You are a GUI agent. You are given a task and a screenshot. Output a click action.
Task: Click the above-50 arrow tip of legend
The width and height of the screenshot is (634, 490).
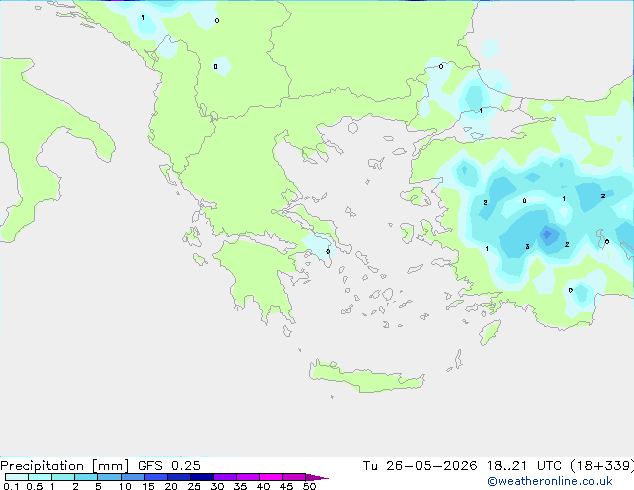coord(317,478)
